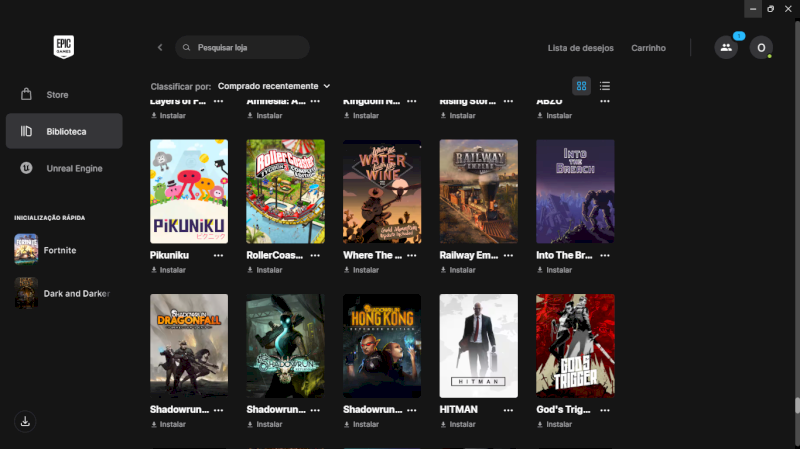The height and width of the screenshot is (449, 800).
Task: Open Shadowrun Returns three-dot menu
Action: [x=315, y=410]
